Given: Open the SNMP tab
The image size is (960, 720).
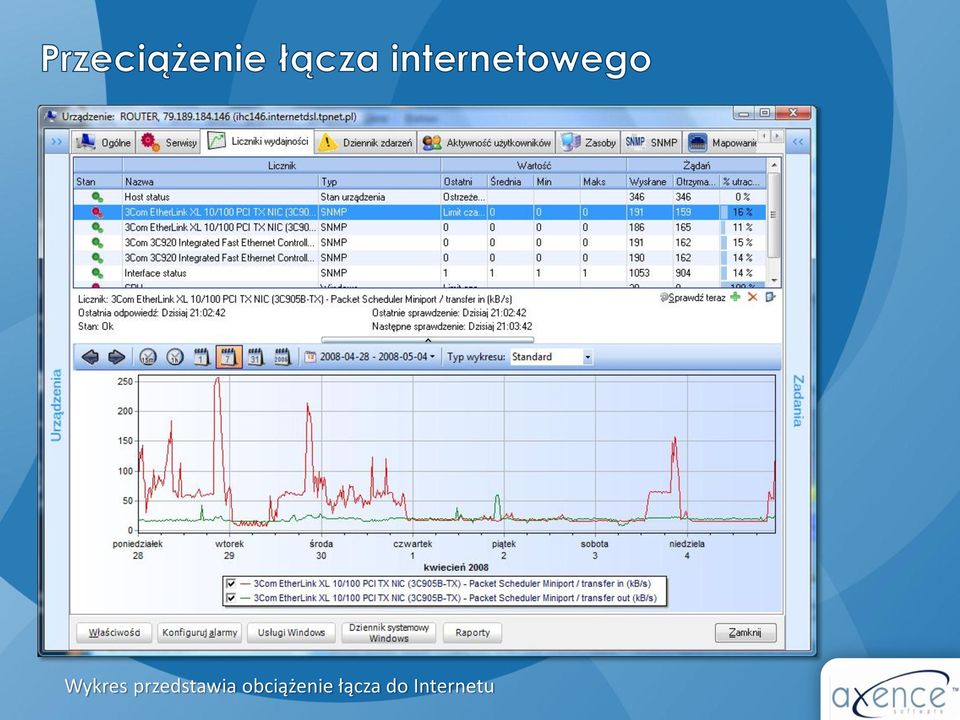Looking at the screenshot, I should pos(651,142).
